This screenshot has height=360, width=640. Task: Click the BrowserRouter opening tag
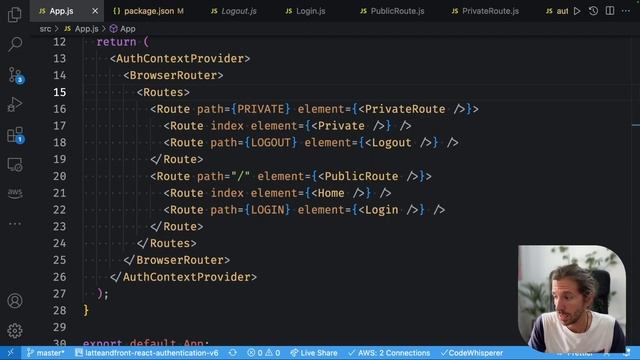[x=173, y=76]
